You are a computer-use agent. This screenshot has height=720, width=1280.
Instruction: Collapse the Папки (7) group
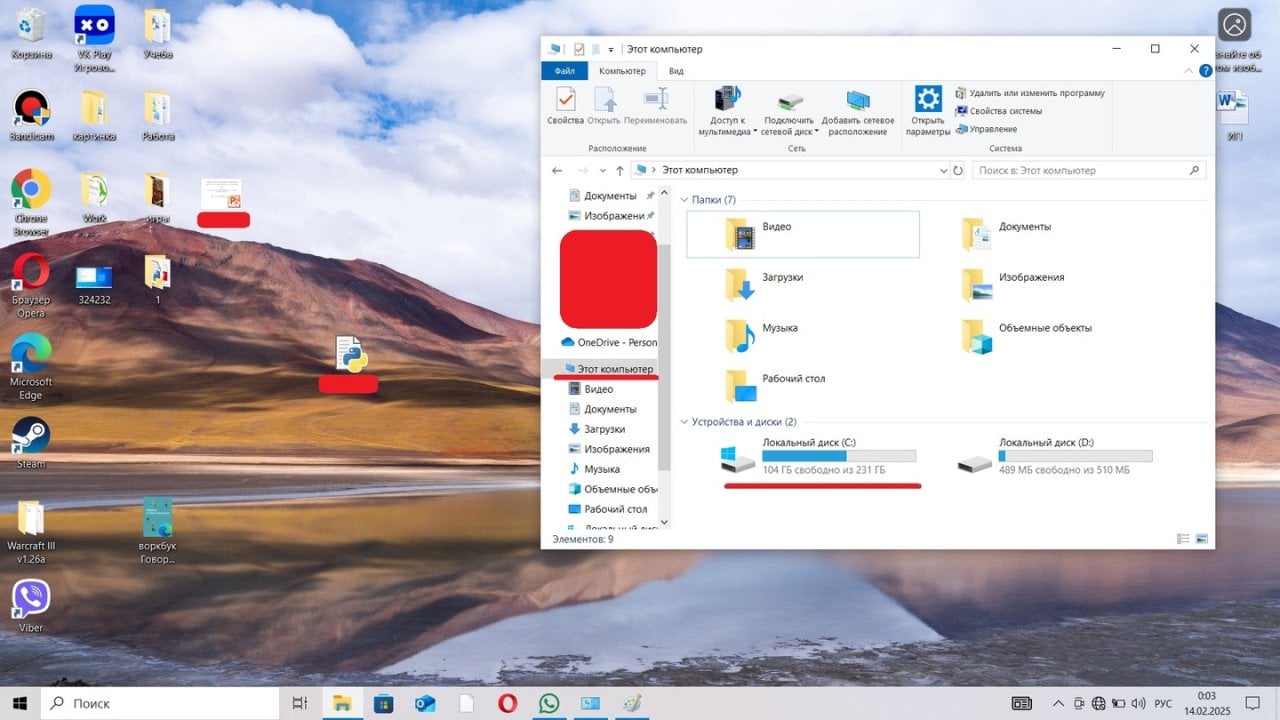(x=684, y=200)
